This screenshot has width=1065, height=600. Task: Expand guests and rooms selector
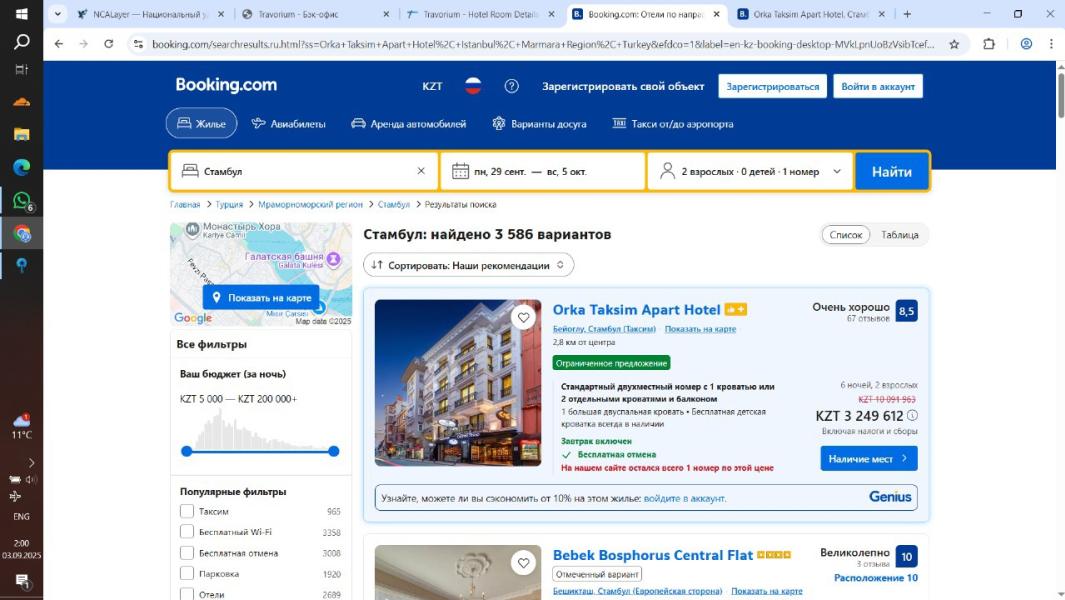coord(750,171)
